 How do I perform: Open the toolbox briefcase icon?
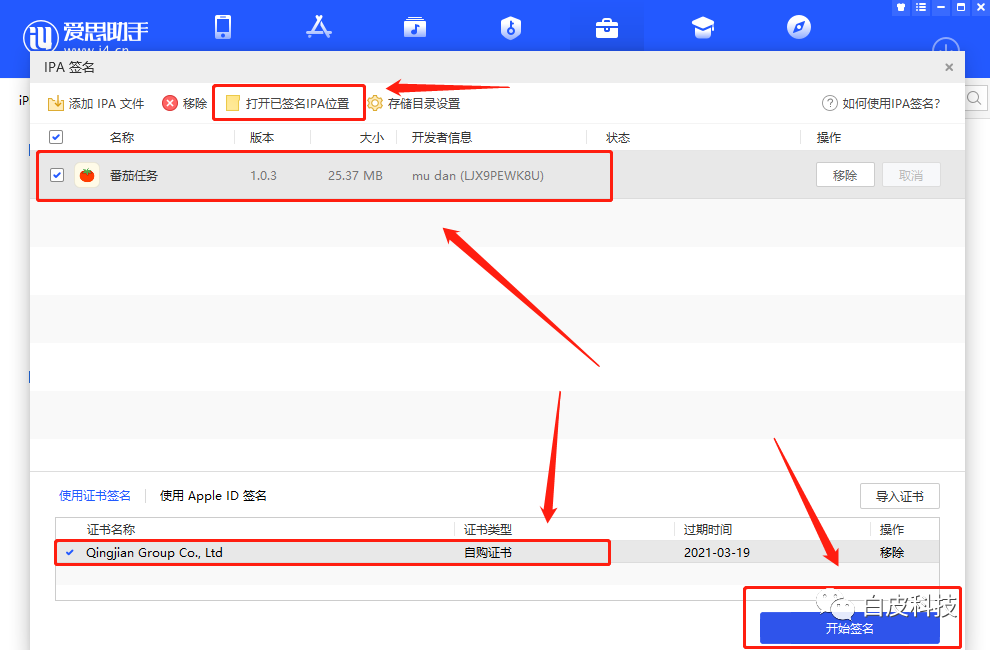point(607,28)
